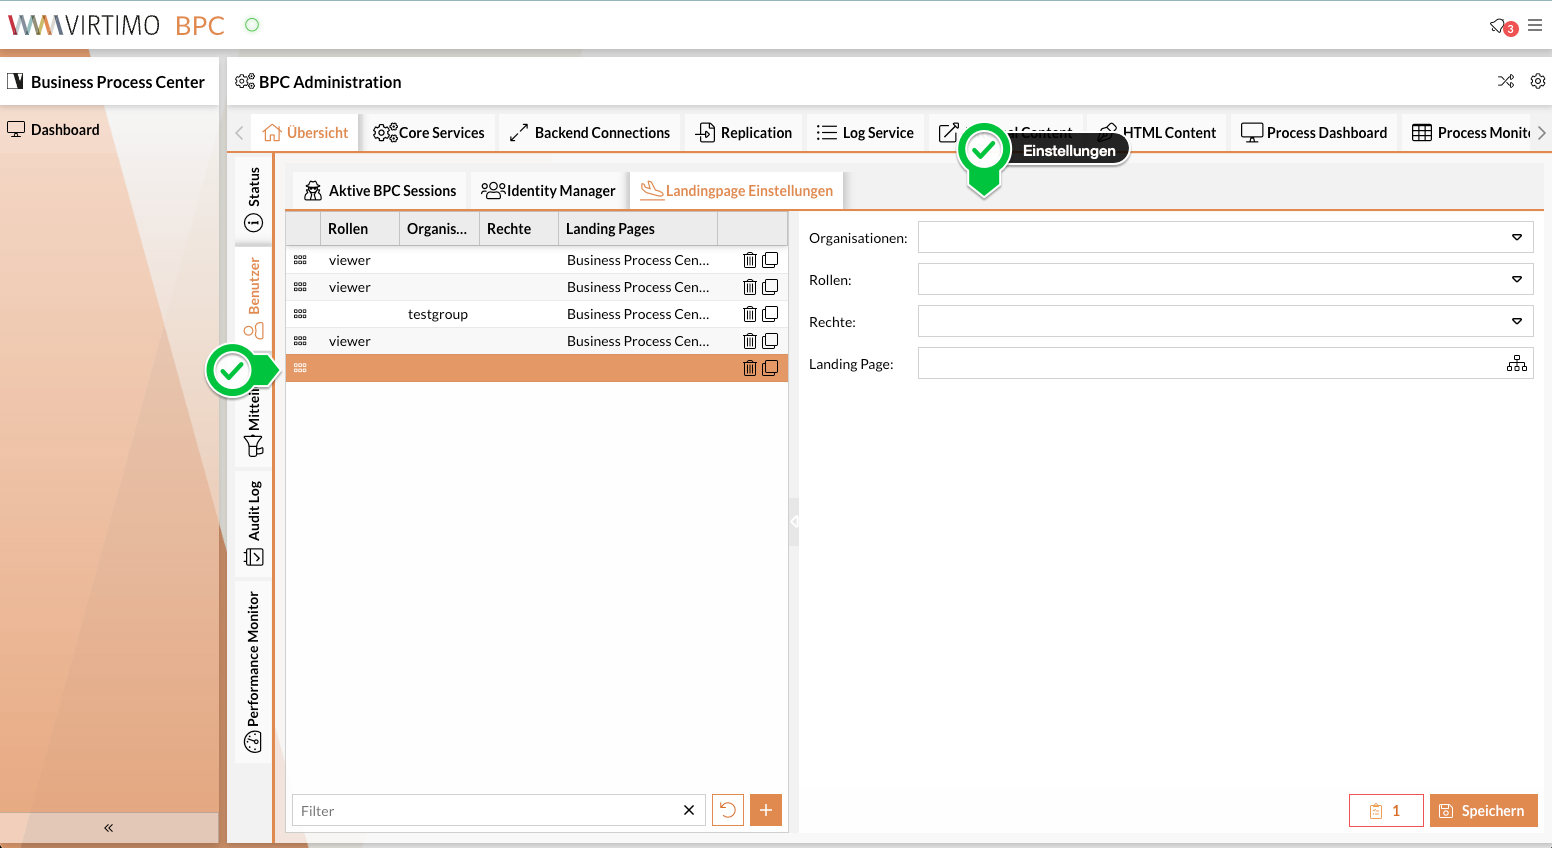Expand the Rollen dropdown
1552x848 pixels.
point(1516,280)
